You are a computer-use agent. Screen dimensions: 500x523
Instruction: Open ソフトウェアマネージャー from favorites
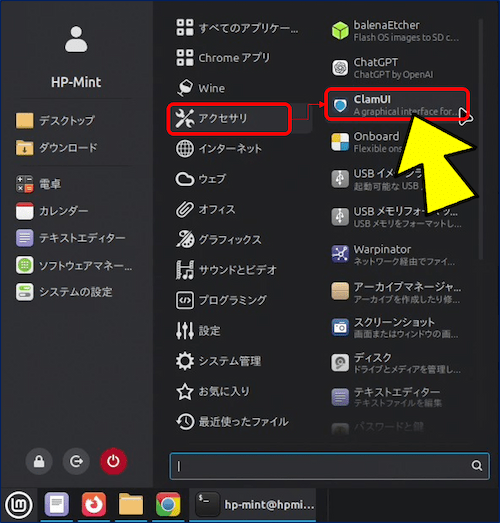74,266
